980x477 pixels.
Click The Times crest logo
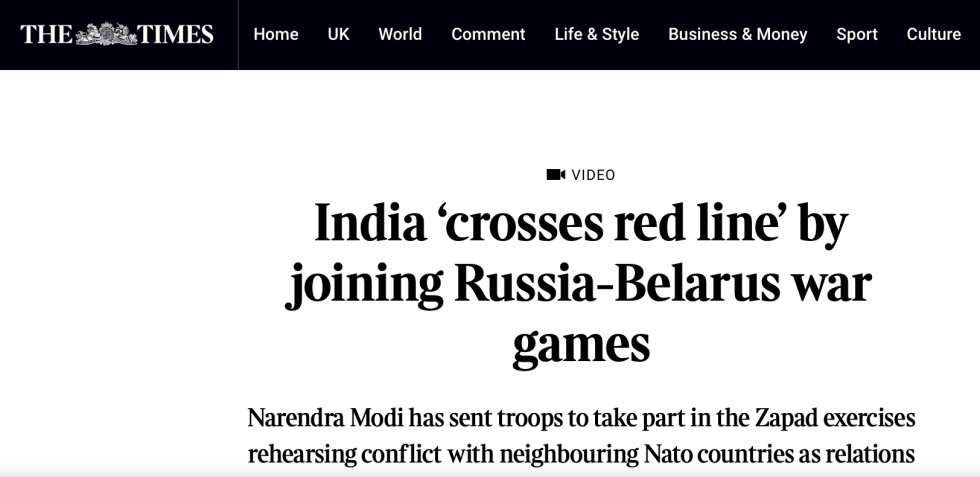[106, 34]
